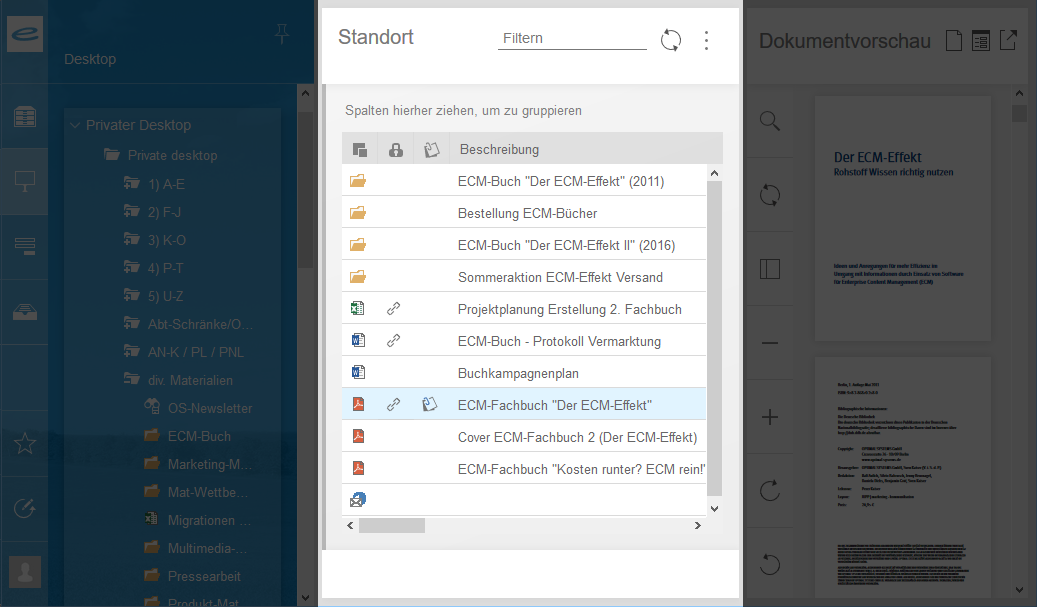Open the three-dot options menu in Standort
Viewport: 1037px width, 607px height.
coord(706,40)
